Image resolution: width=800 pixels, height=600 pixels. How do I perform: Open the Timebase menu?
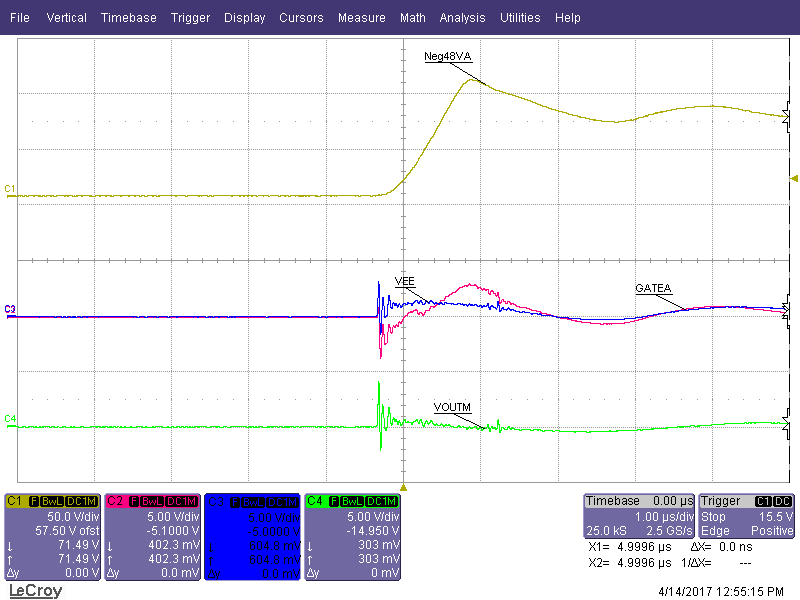tap(128, 18)
